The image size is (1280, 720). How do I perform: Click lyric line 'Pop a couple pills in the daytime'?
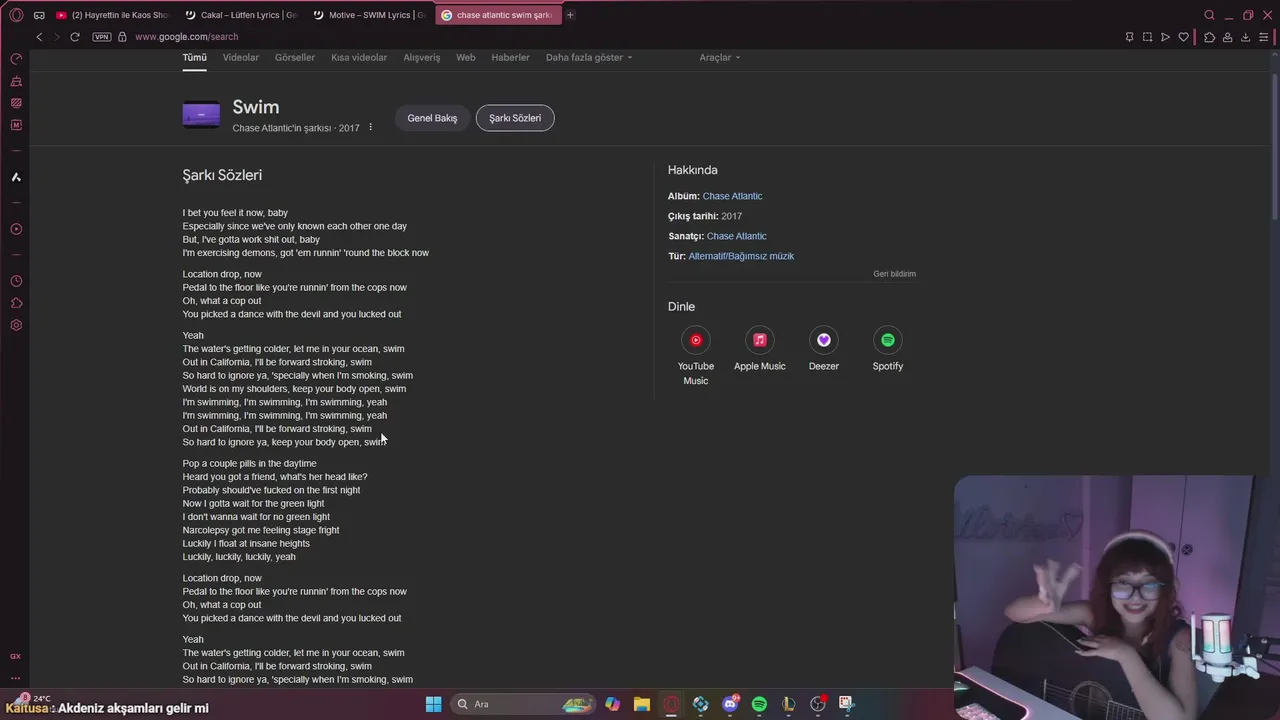(249, 463)
